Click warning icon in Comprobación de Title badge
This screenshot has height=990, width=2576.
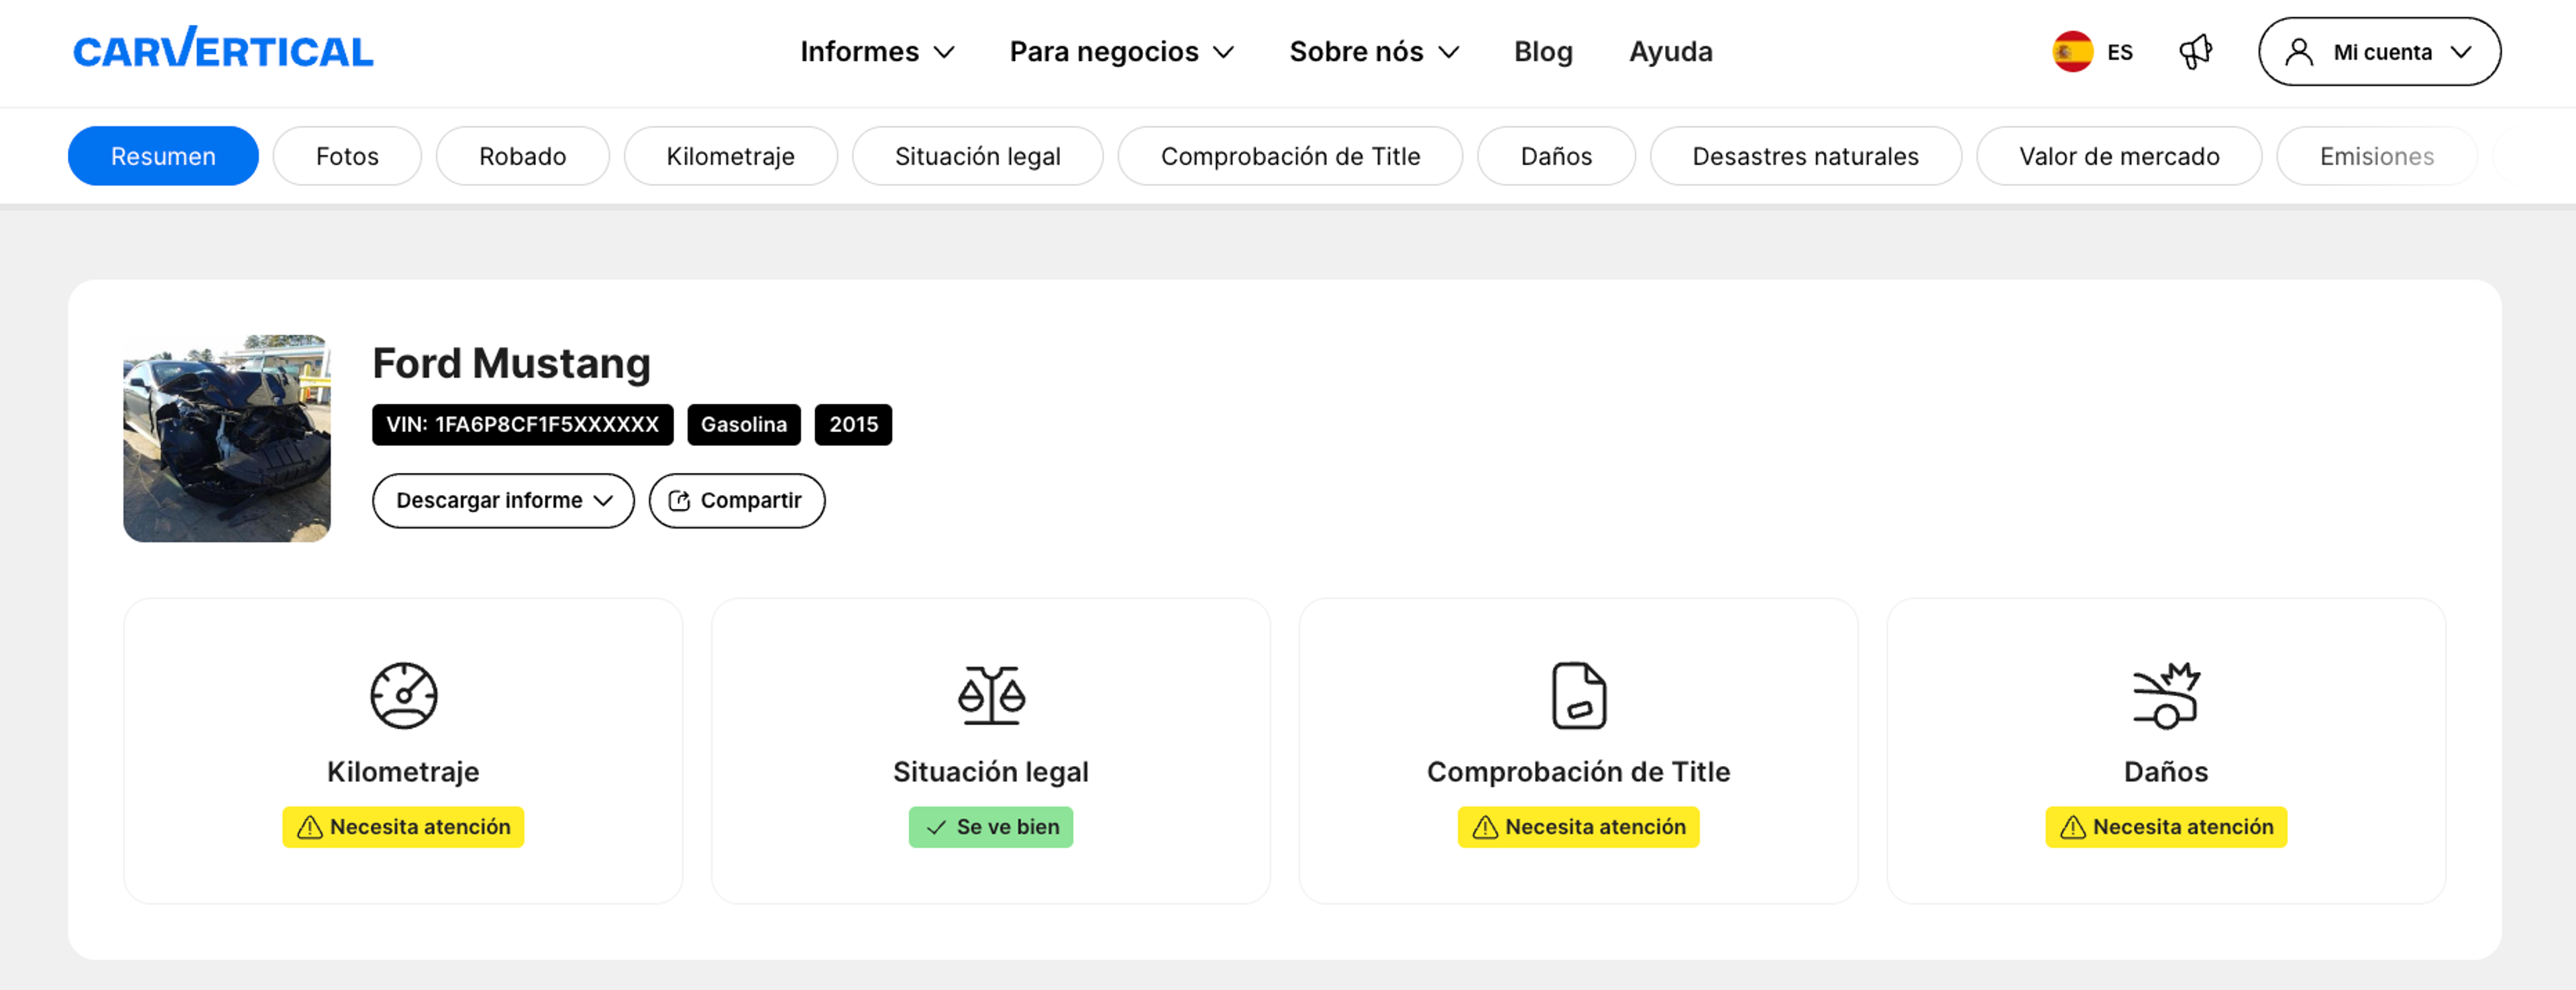(x=1485, y=827)
